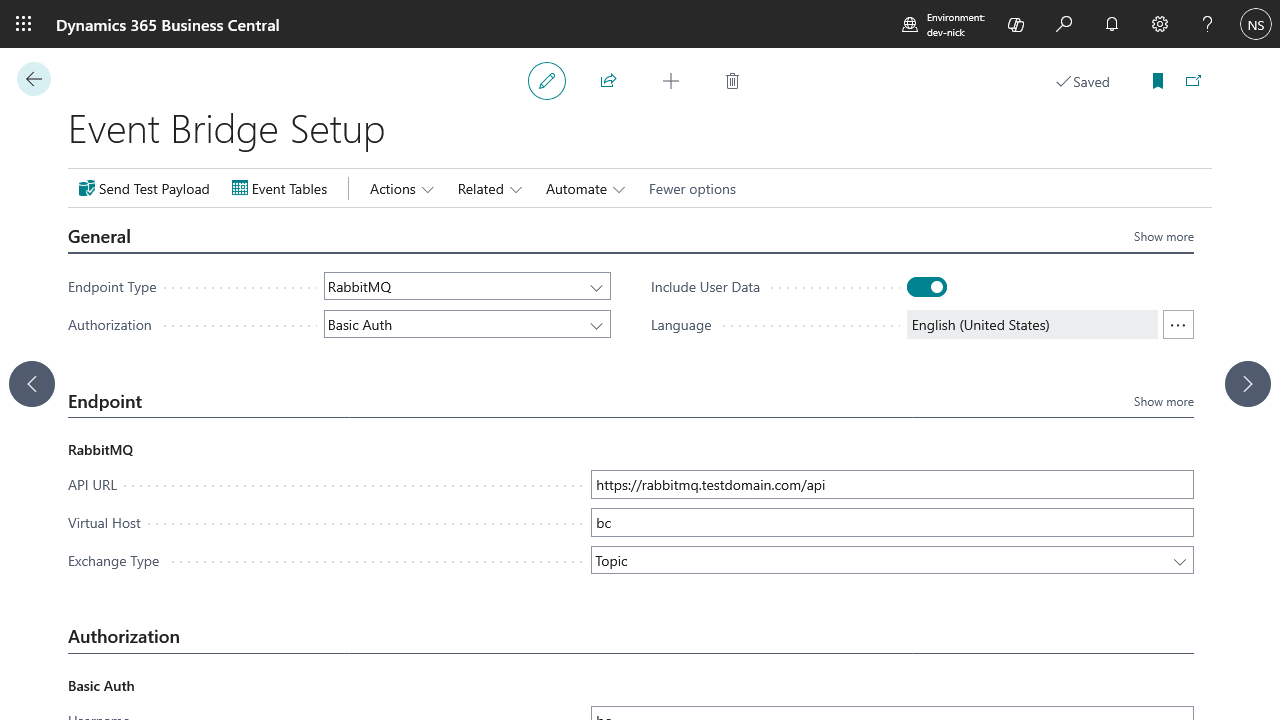Click the environment dev-nick icon
Screen dimensions: 1280x720
[x=910, y=25]
